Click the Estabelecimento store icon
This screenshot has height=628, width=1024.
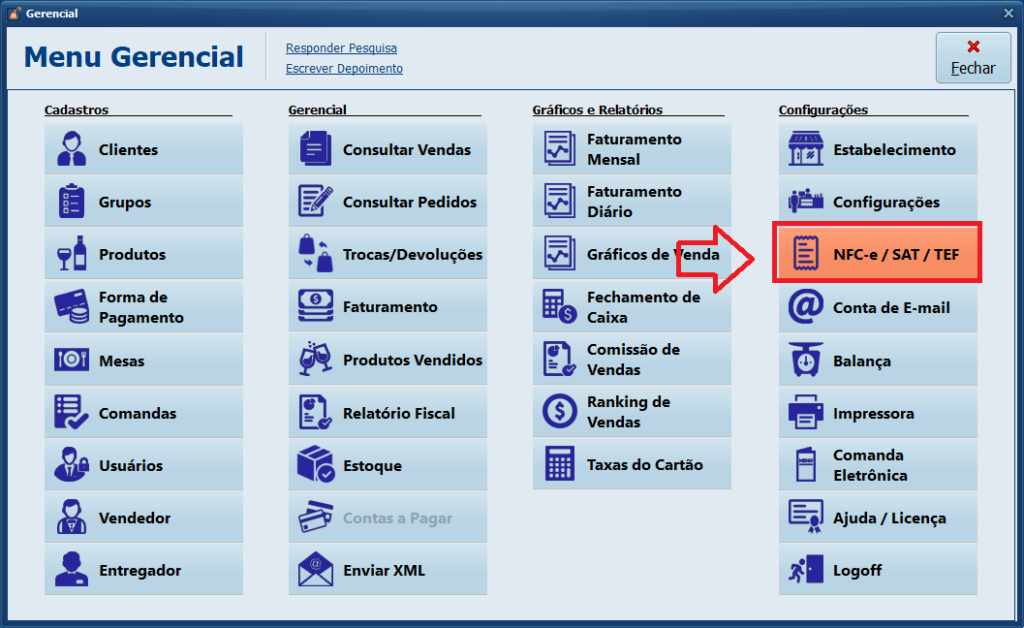pos(805,148)
